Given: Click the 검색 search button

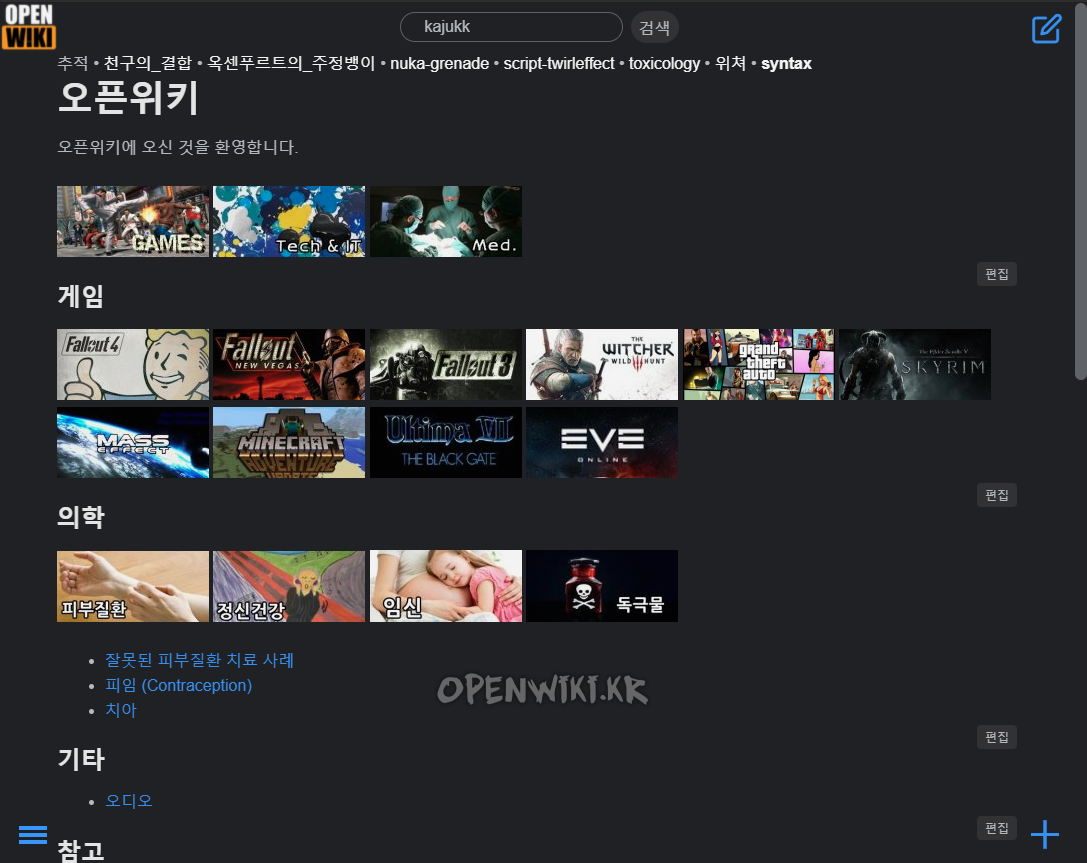Looking at the screenshot, I should point(654,28).
